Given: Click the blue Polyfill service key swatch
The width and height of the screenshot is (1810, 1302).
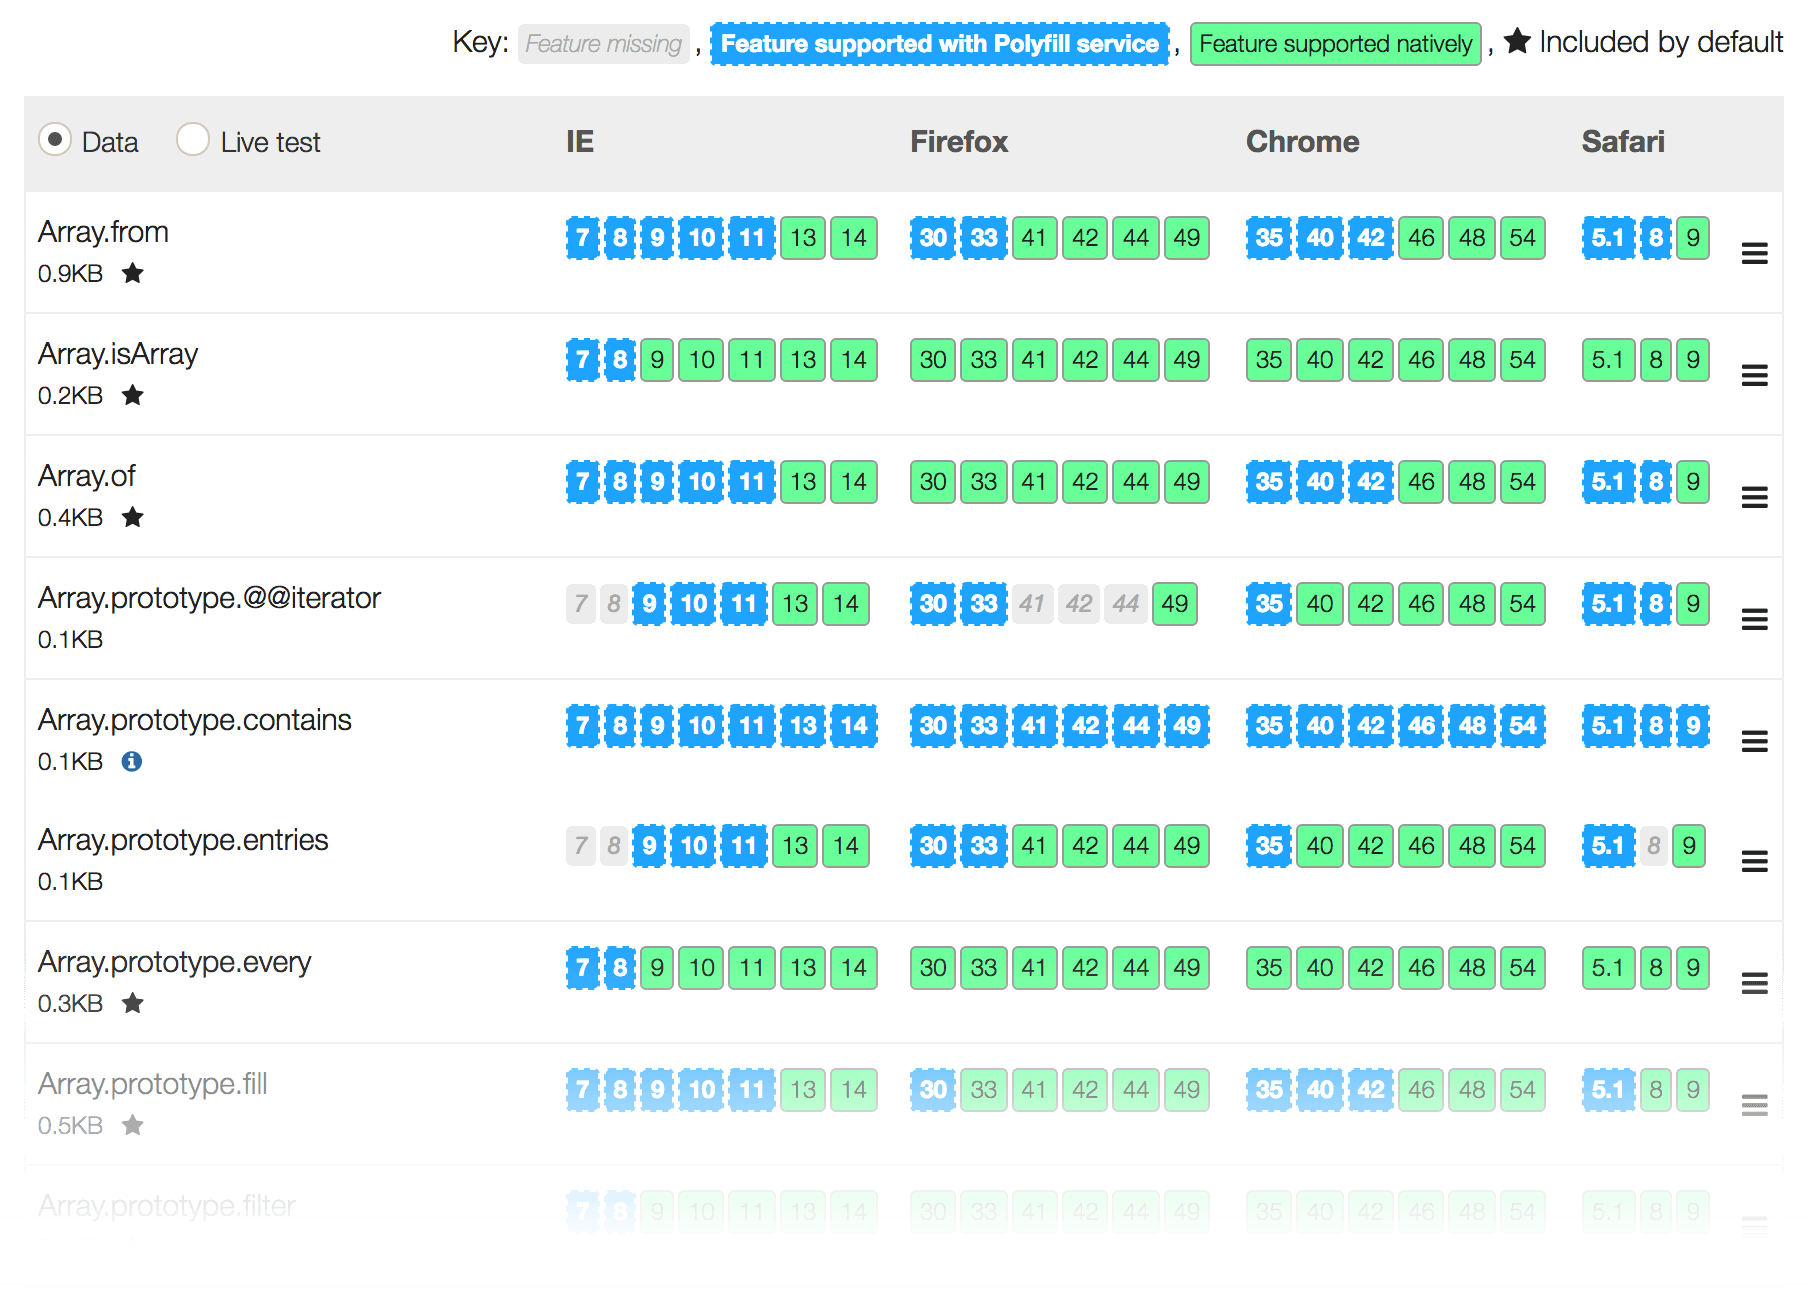Looking at the screenshot, I should click(x=939, y=44).
